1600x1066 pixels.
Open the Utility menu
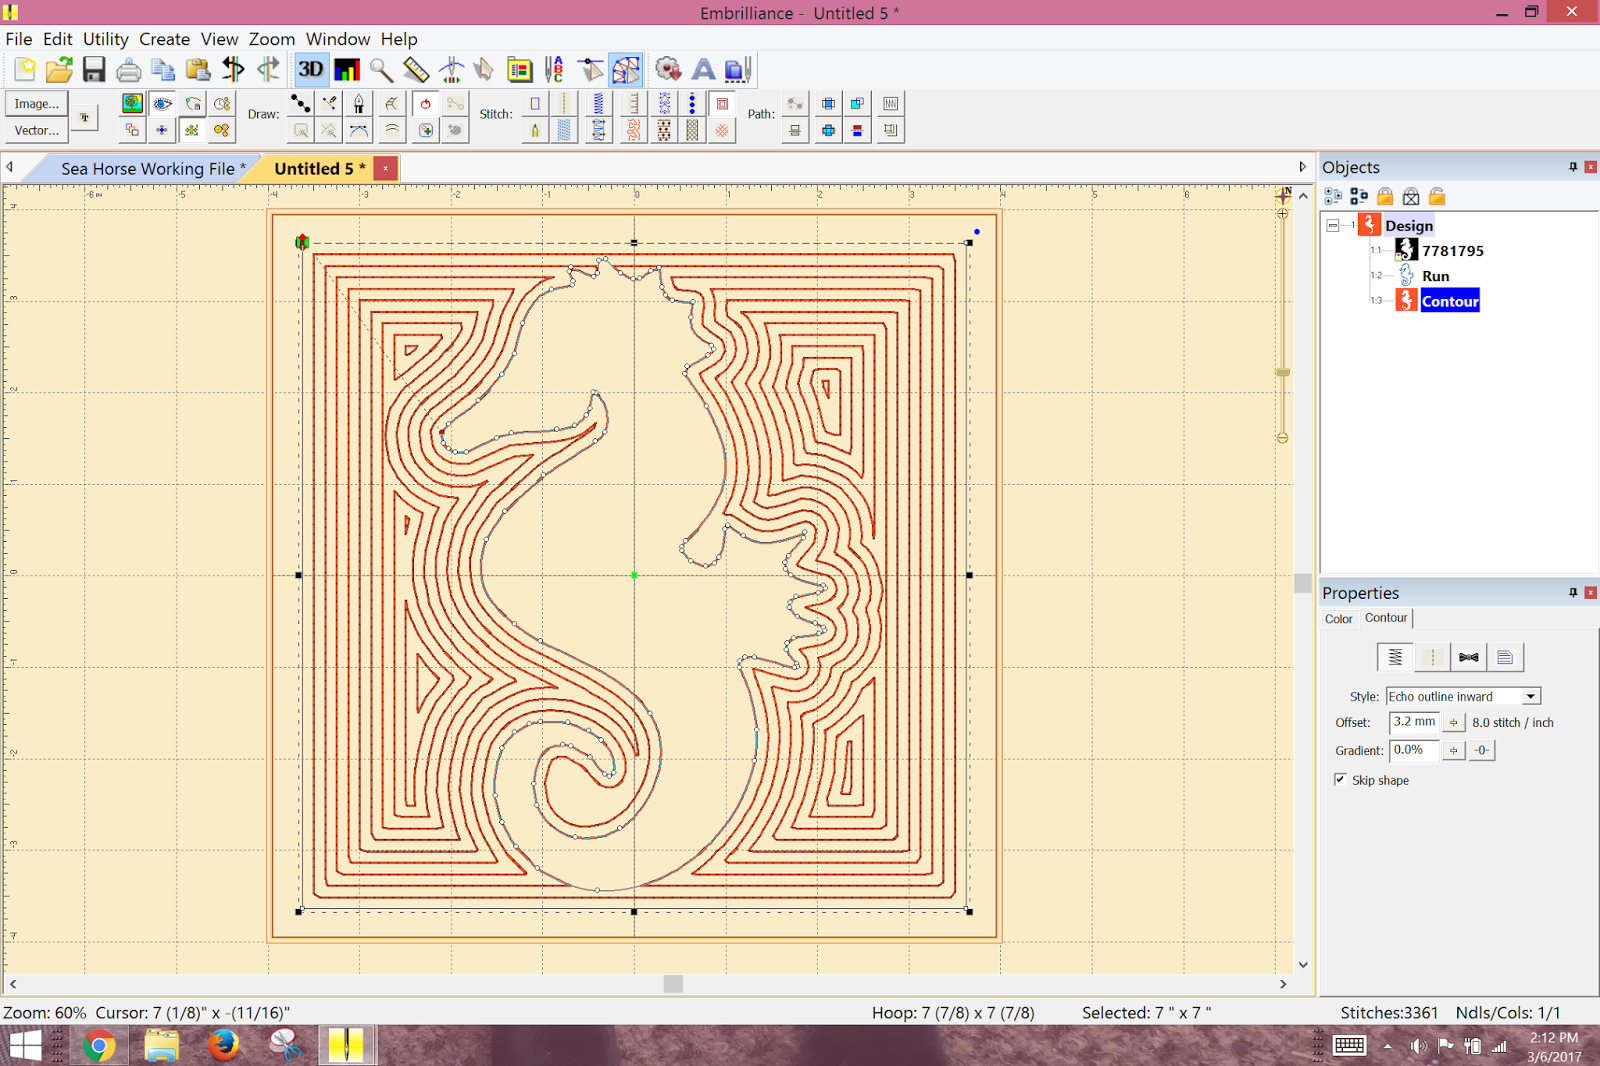(x=105, y=39)
